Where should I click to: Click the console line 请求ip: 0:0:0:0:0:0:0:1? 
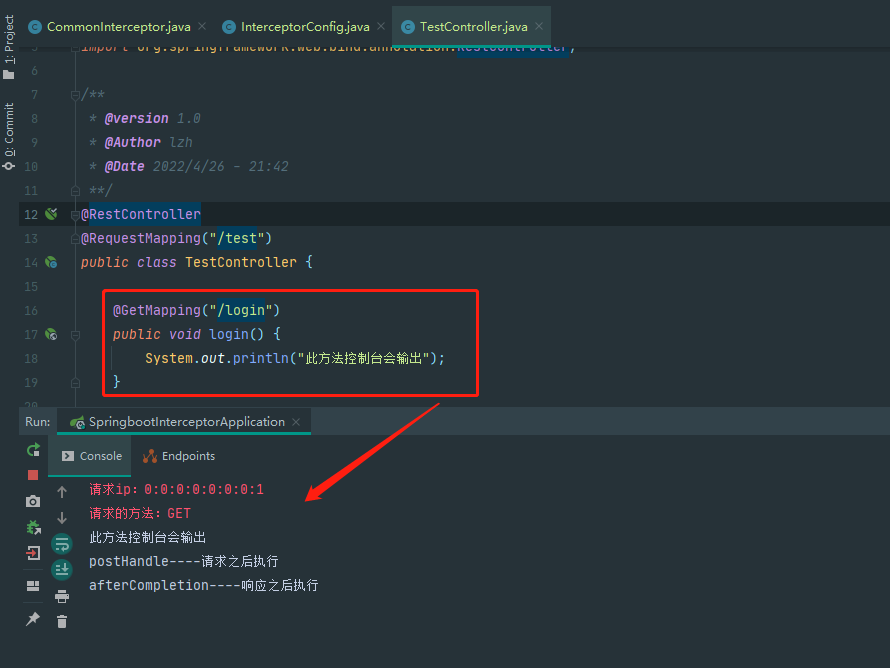(x=177, y=489)
